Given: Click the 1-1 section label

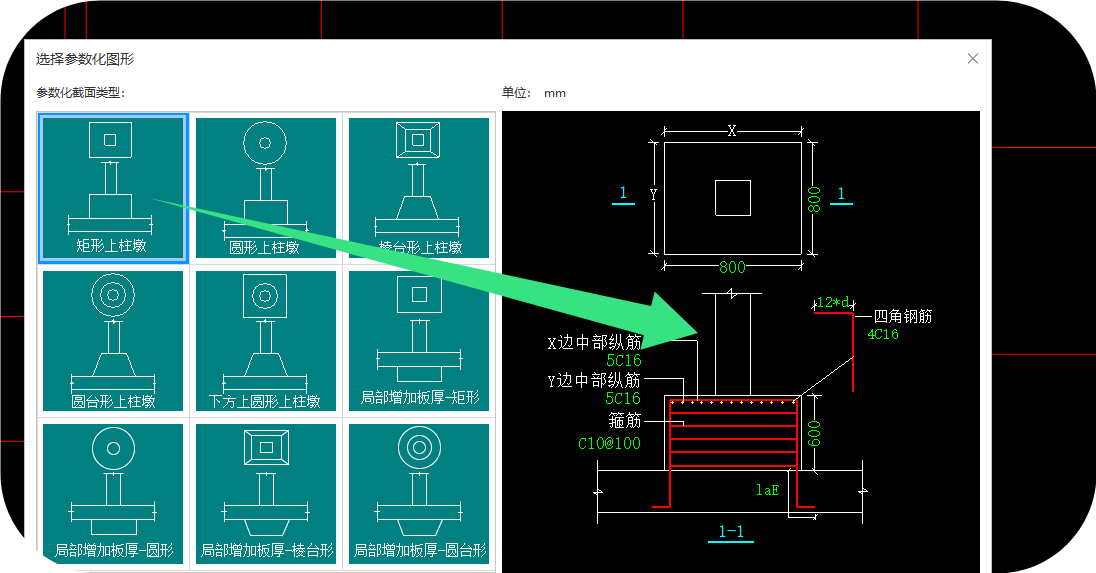Looking at the screenshot, I should pos(731,532).
